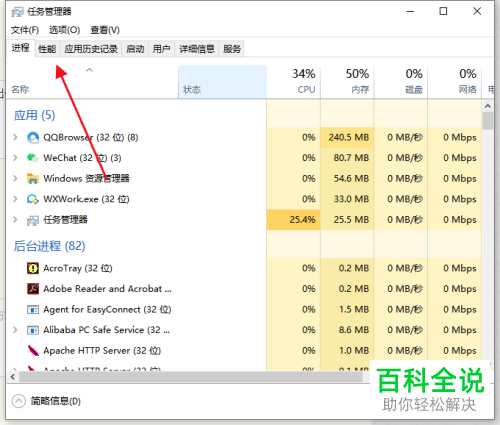Sort by the 状态 column header
The image size is (500, 425).
(222, 82)
